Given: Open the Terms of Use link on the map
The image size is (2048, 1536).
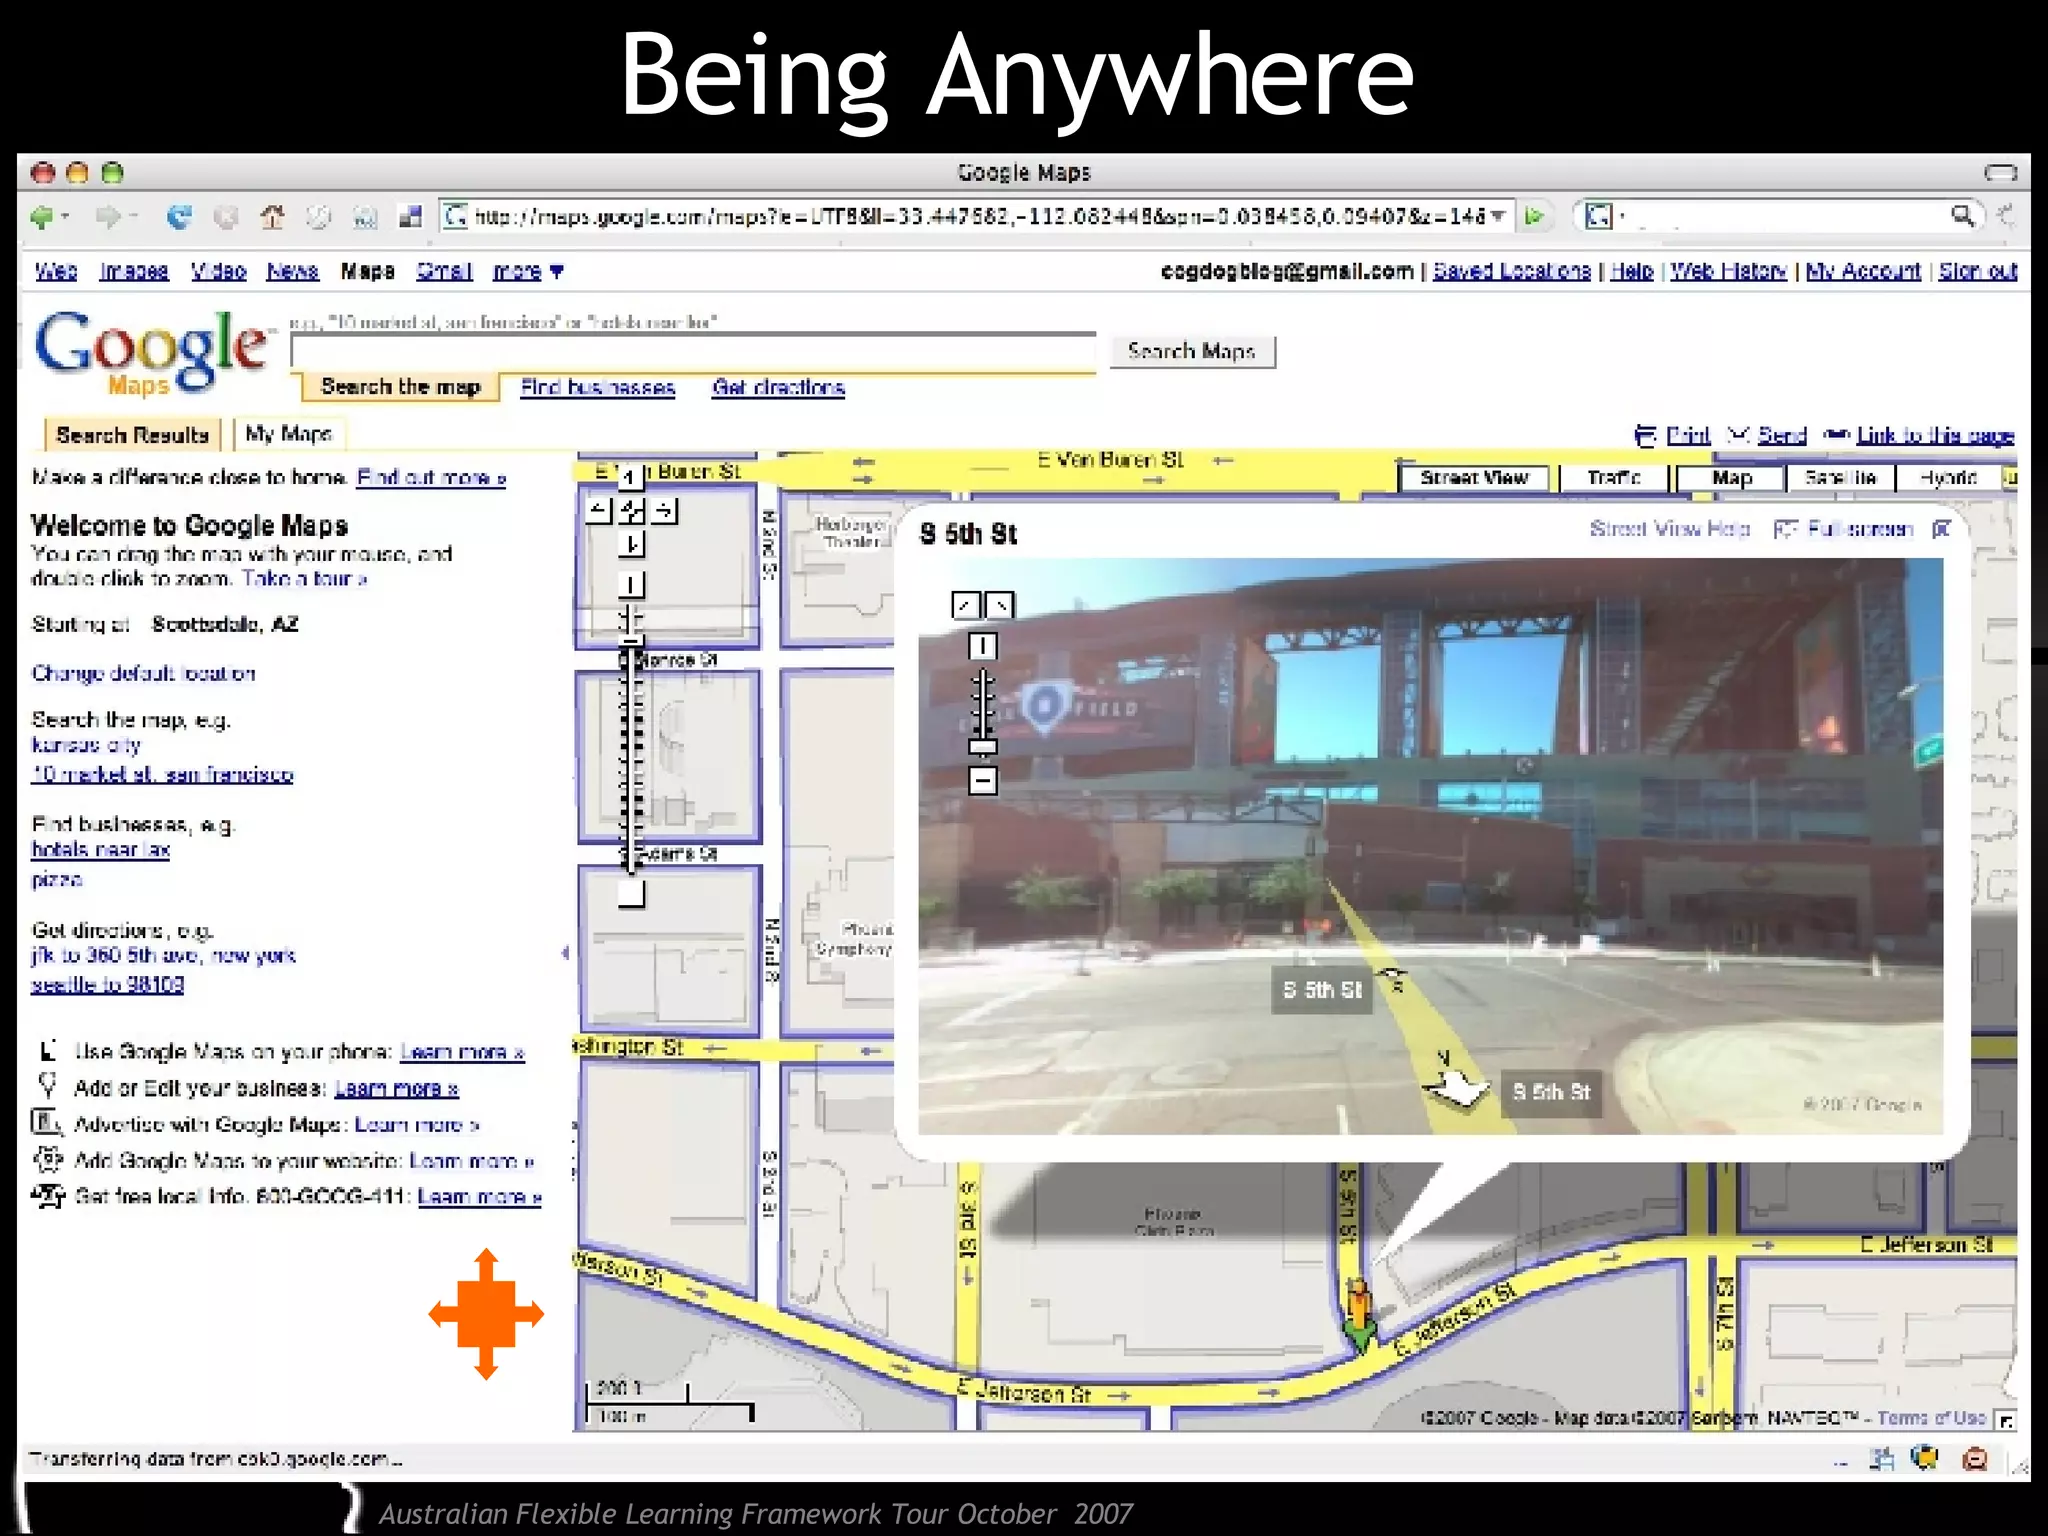Looking at the screenshot, I should (x=1931, y=1418).
